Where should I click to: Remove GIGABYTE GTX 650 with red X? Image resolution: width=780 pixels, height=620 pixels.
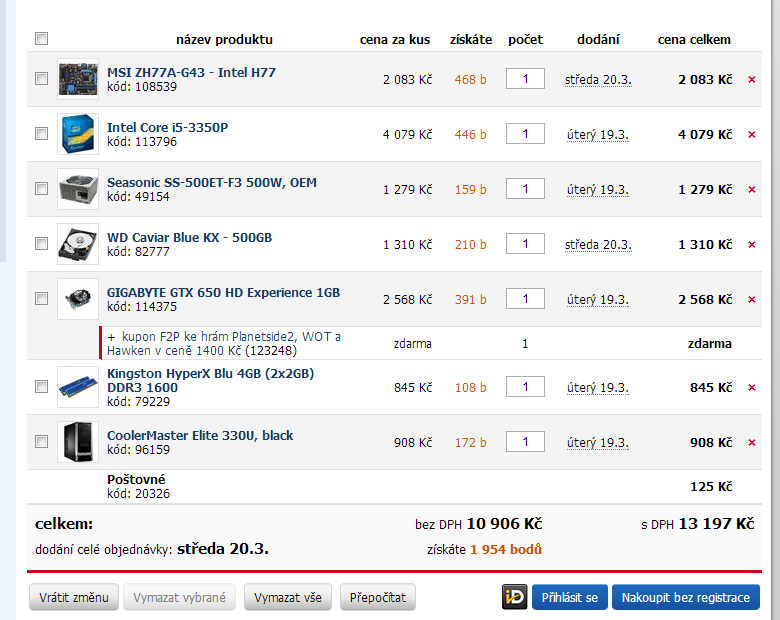752,300
